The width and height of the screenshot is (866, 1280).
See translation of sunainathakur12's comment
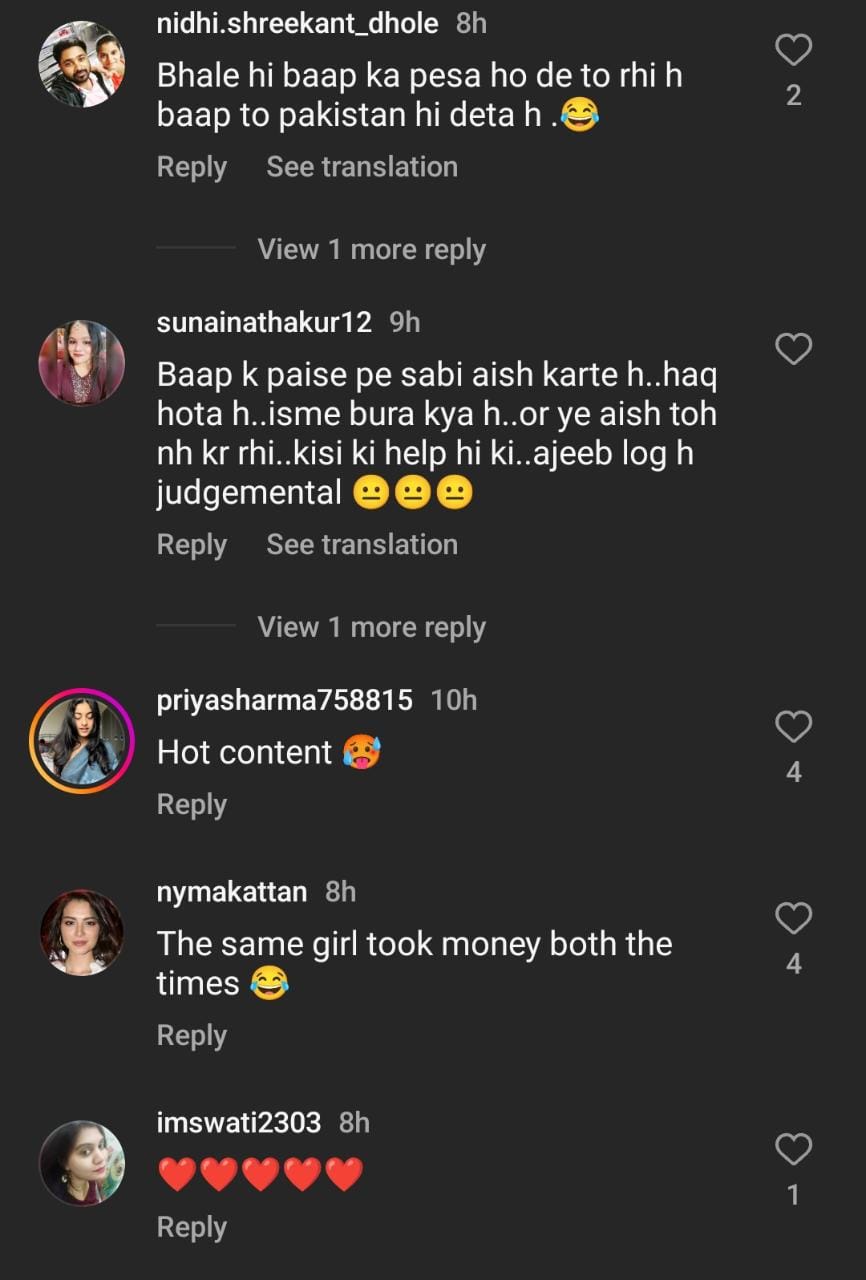(362, 545)
